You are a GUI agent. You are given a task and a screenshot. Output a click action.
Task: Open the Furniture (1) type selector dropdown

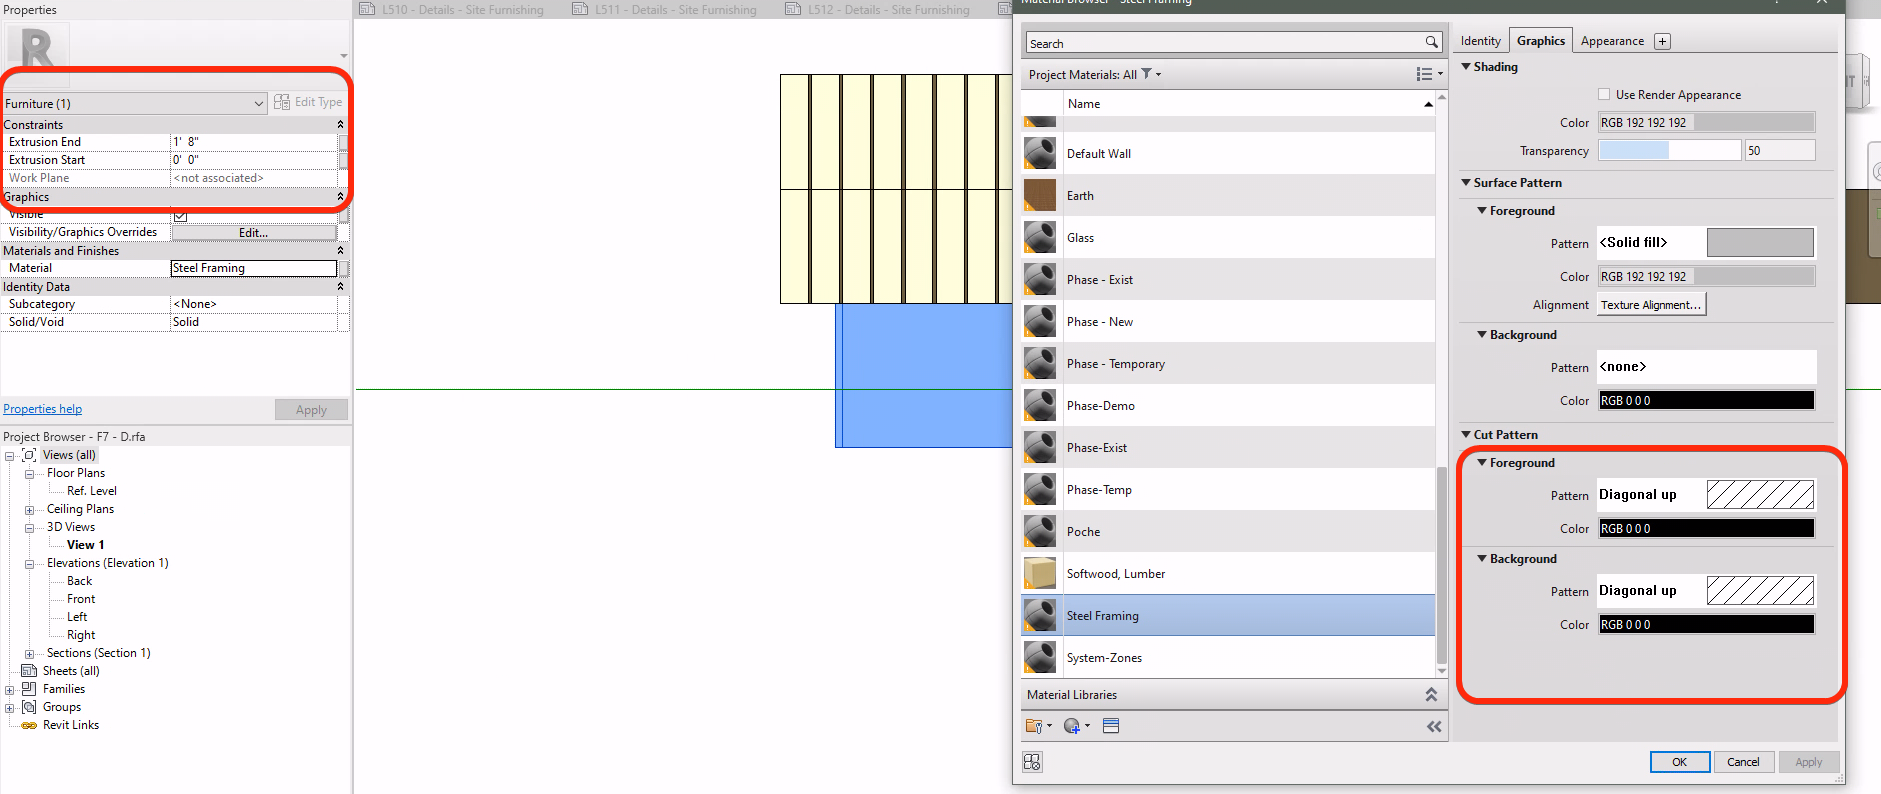point(134,103)
